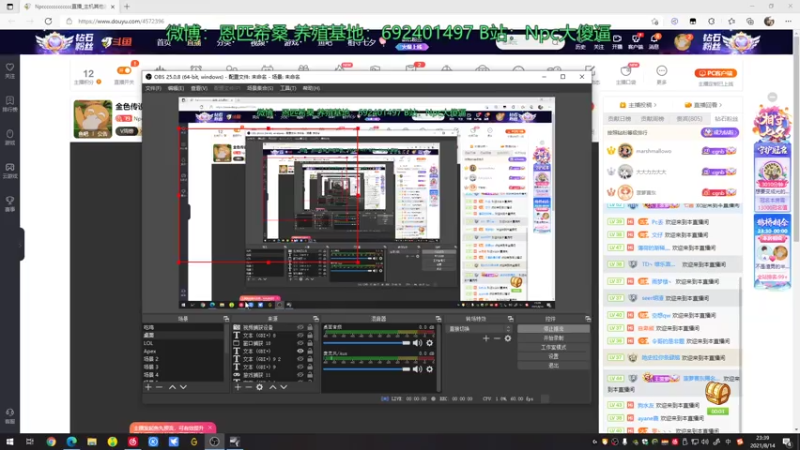Open the Edit menu in OBS
Screen dimensions: 800x450
tap(176, 88)
